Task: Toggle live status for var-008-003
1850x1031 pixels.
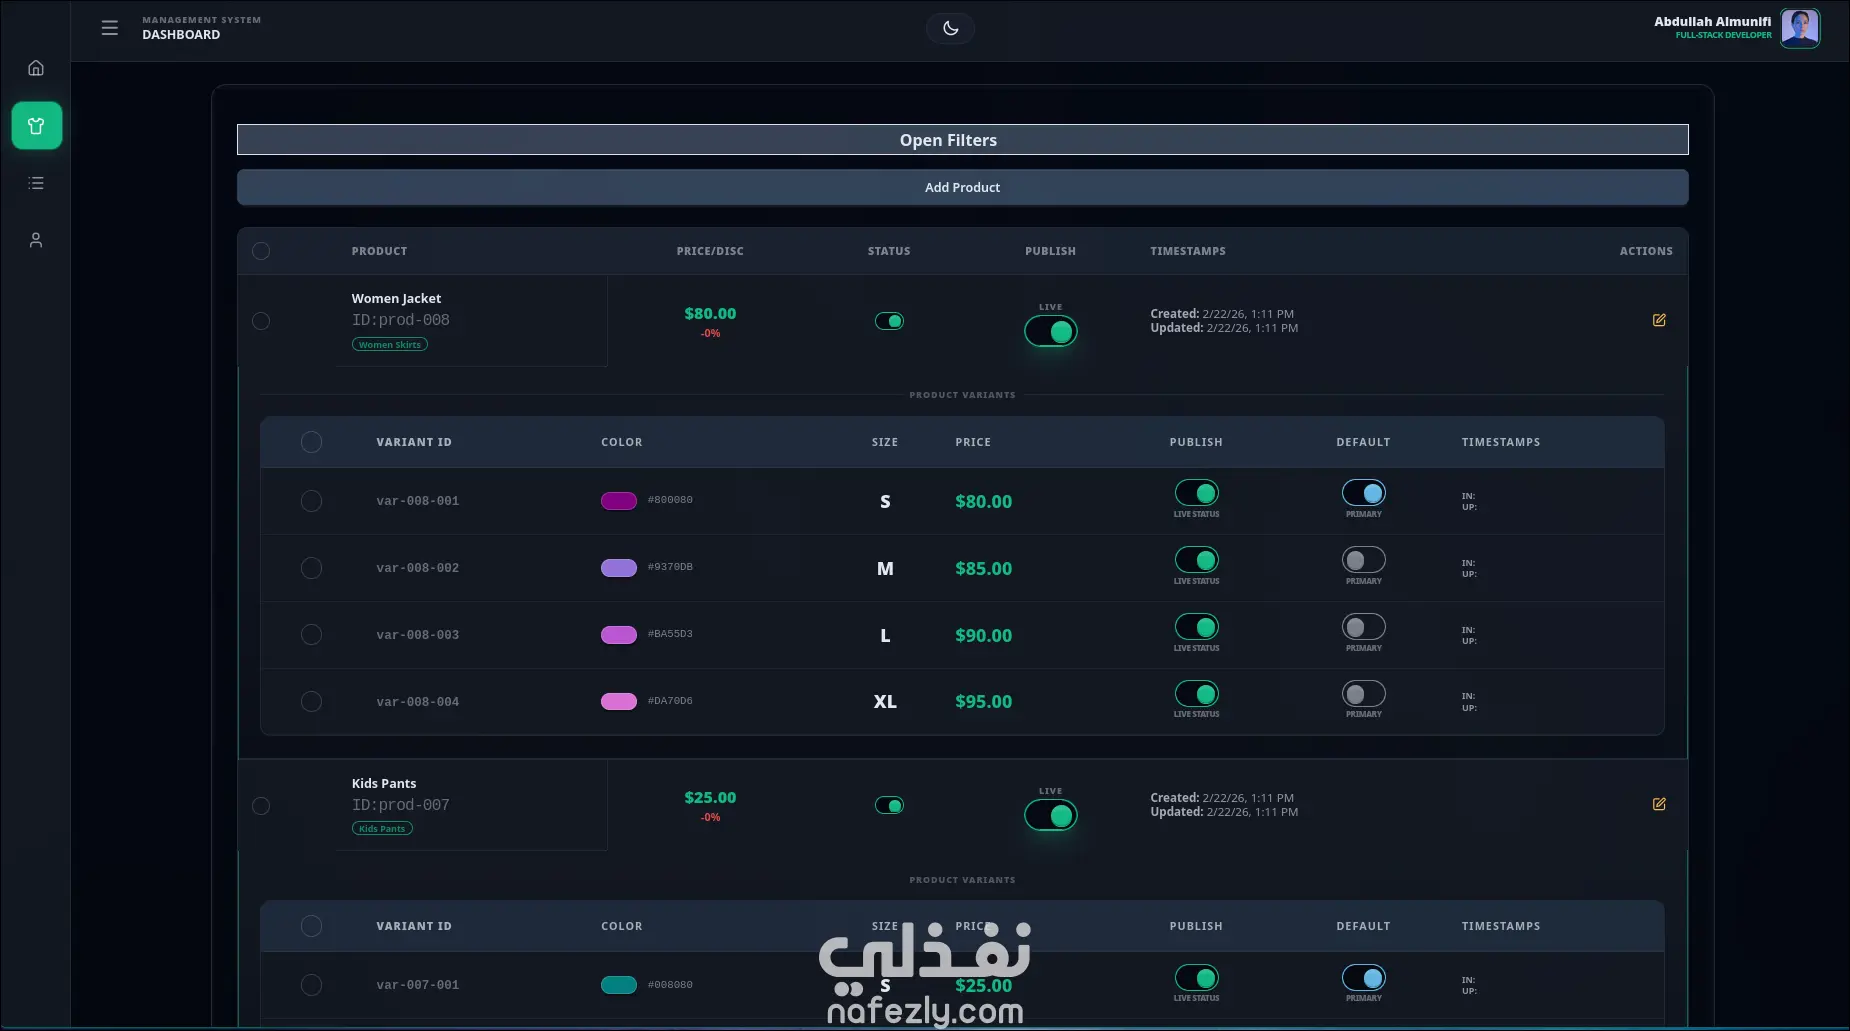Action: click(x=1196, y=627)
